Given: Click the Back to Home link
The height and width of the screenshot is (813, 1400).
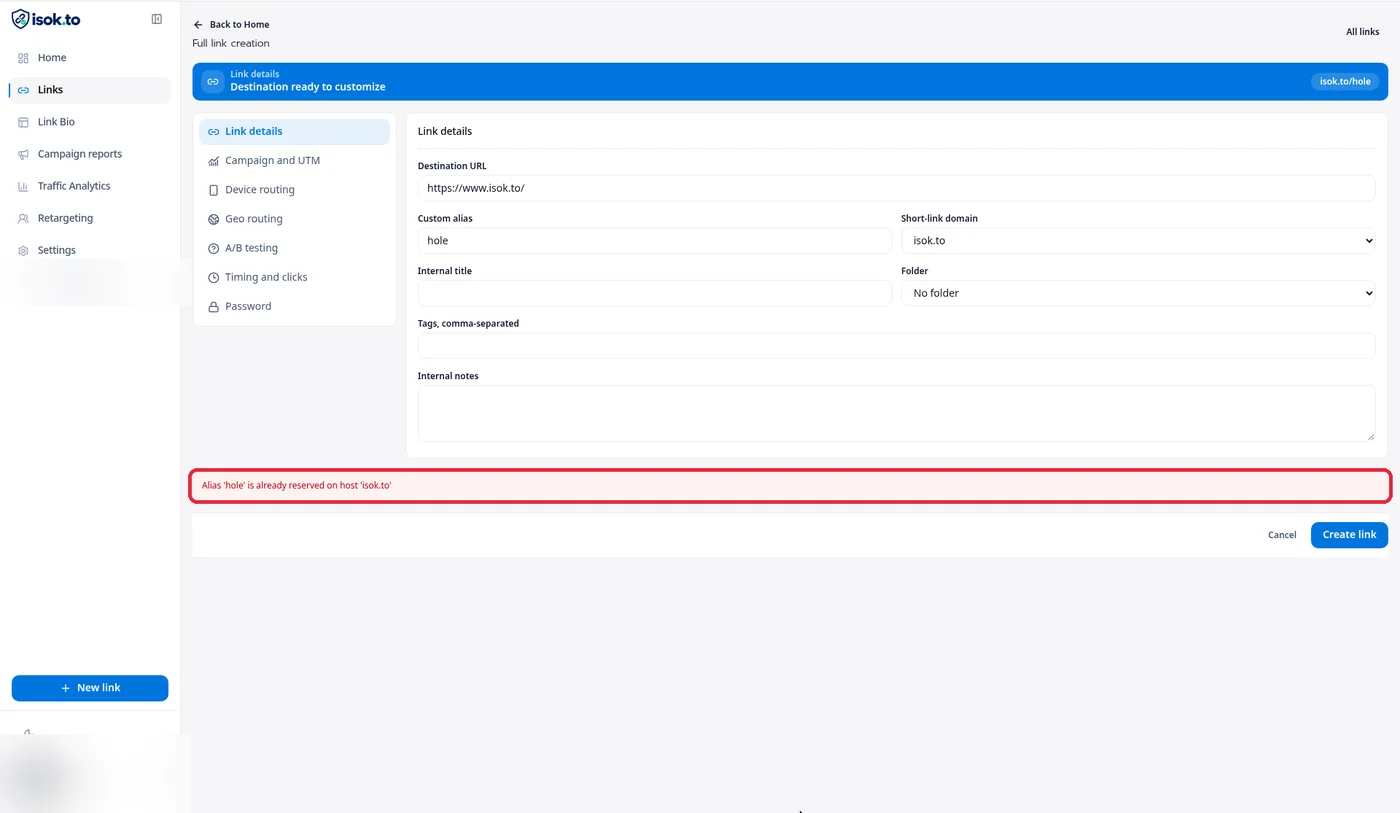Looking at the screenshot, I should [x=231, y=24].
